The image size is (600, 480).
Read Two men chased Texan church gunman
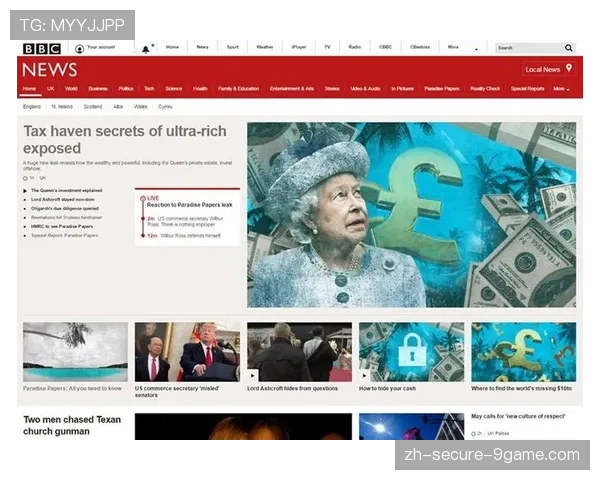click(72, 425)
